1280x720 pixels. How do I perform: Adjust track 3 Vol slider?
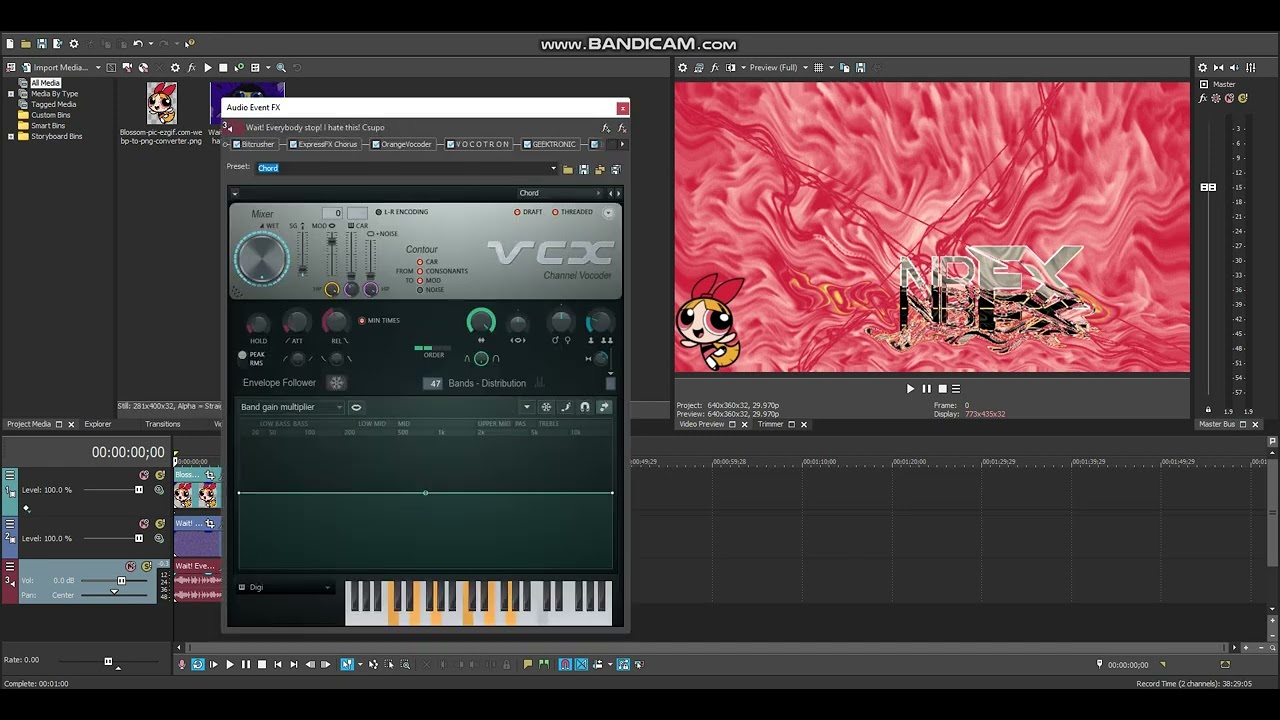coord(121,581)
